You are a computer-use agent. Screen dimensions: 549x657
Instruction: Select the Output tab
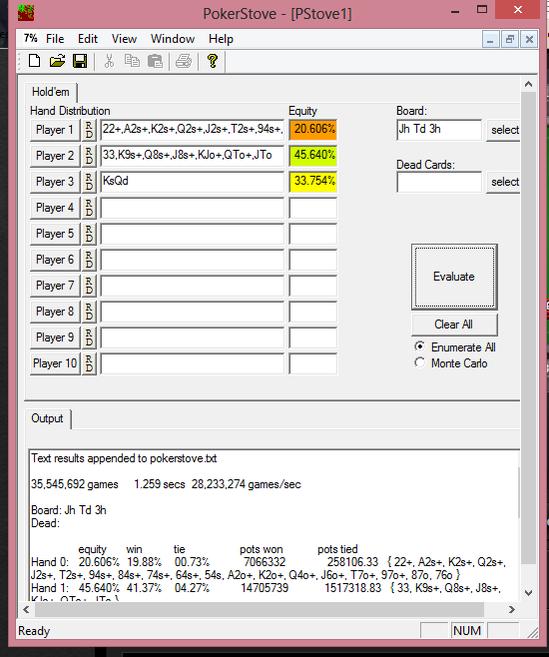click(x=47, y=419)
